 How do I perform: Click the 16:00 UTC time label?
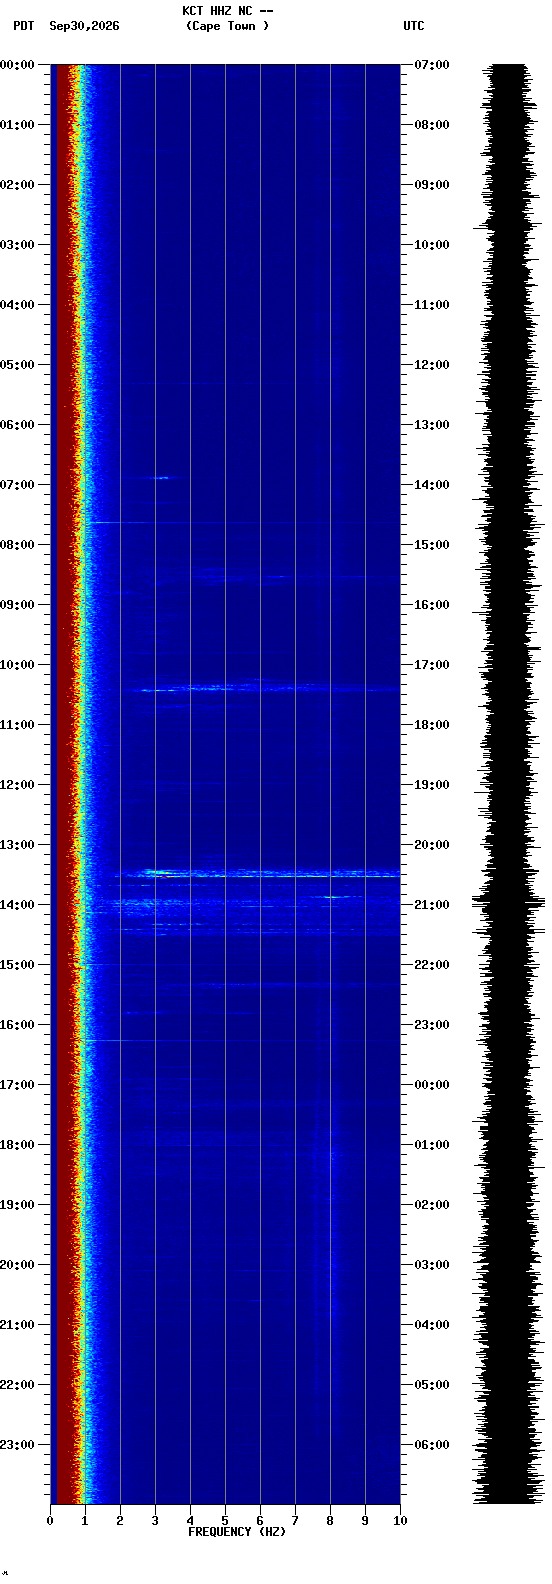432,605
